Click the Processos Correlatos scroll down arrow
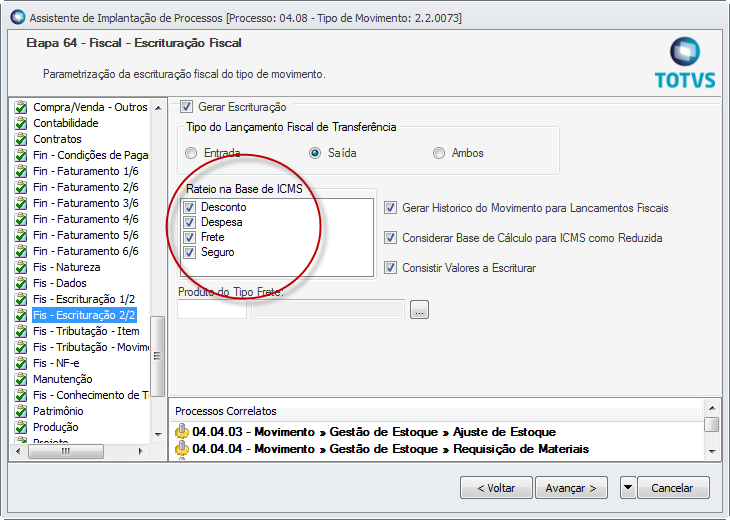The width and height of the screenshot is (730, 520). (x=712, y=451)
